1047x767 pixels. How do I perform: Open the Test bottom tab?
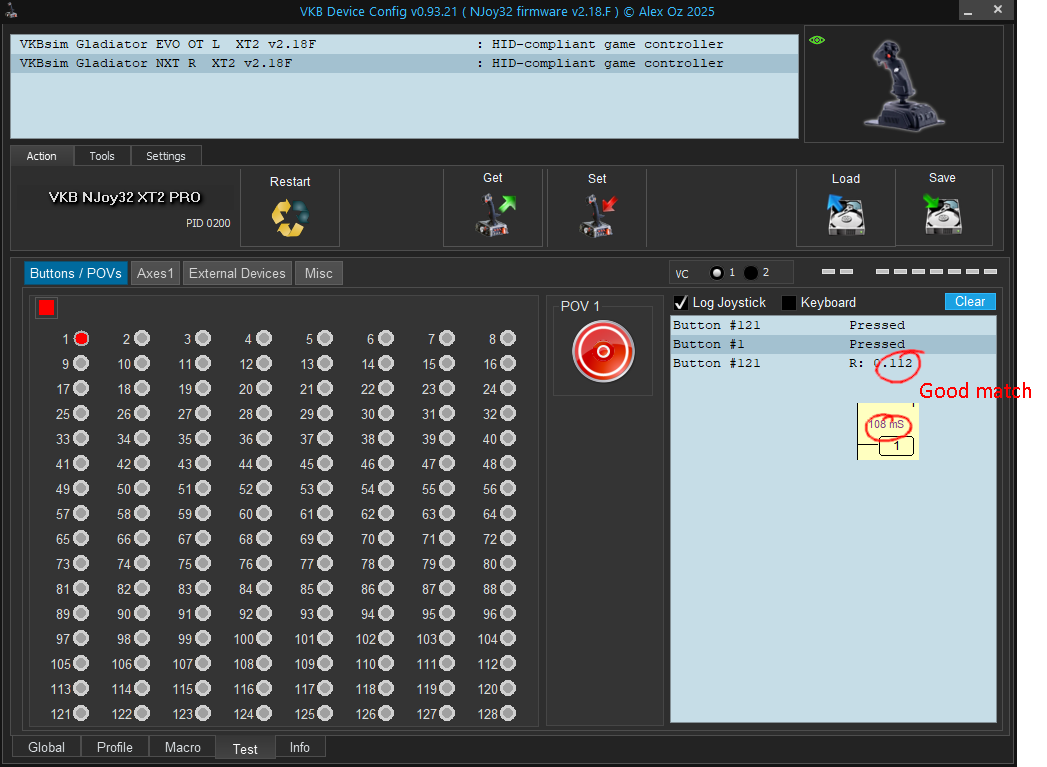pyautogui.click(x=245, y=748)
